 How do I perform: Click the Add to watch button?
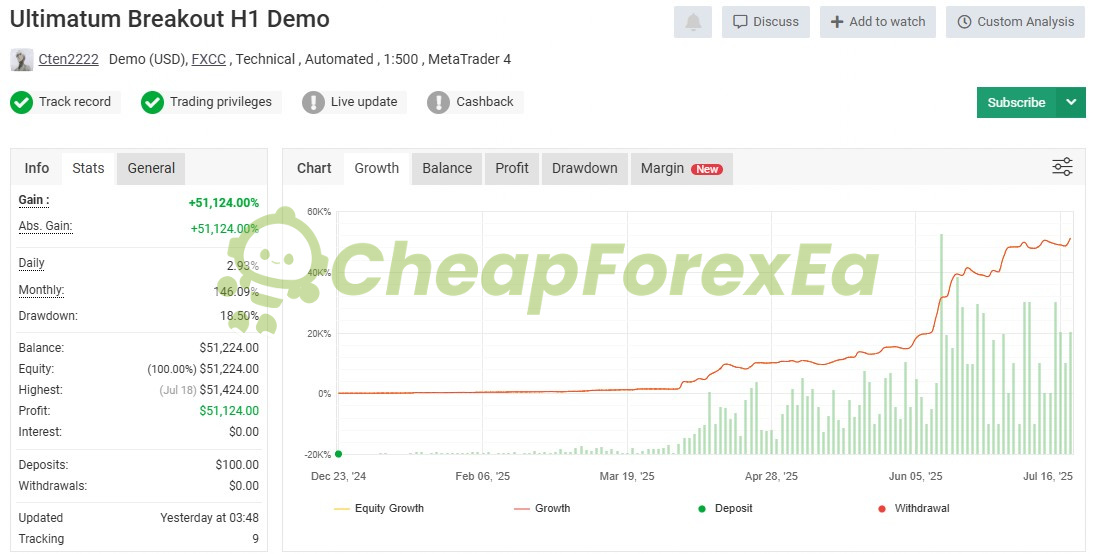tap(877, 22)
